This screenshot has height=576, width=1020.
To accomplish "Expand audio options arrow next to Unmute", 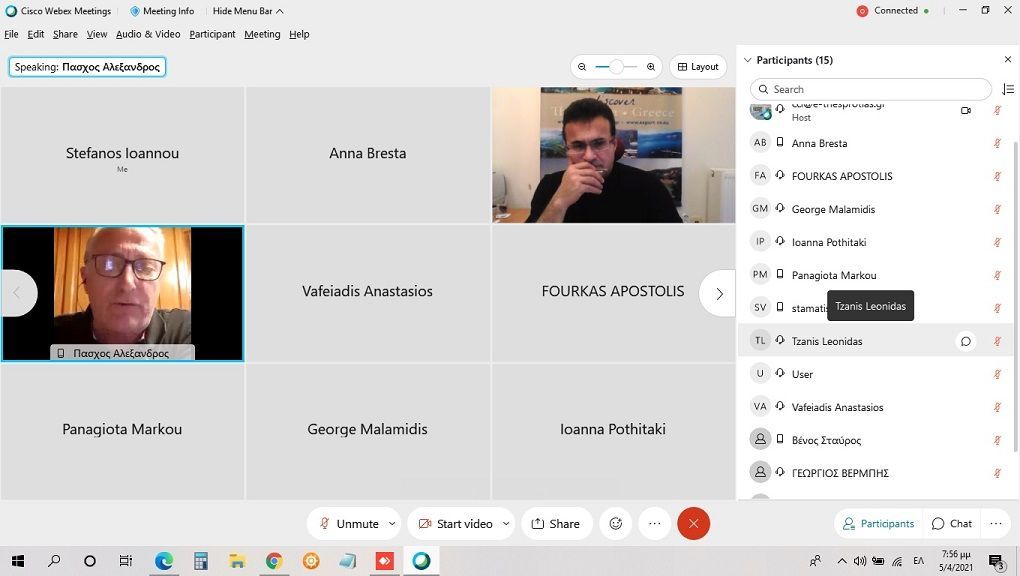I will 392,524.
